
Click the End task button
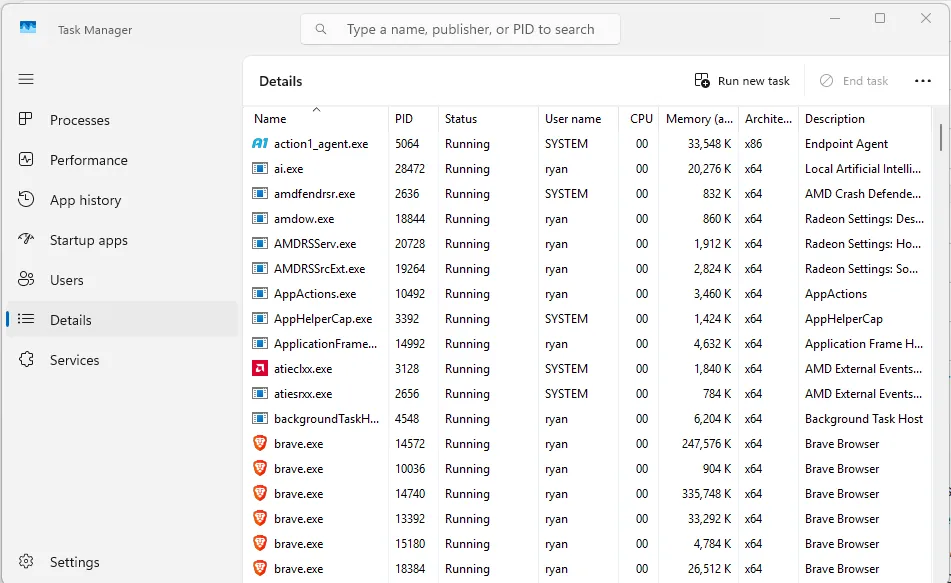coord(854,81)
